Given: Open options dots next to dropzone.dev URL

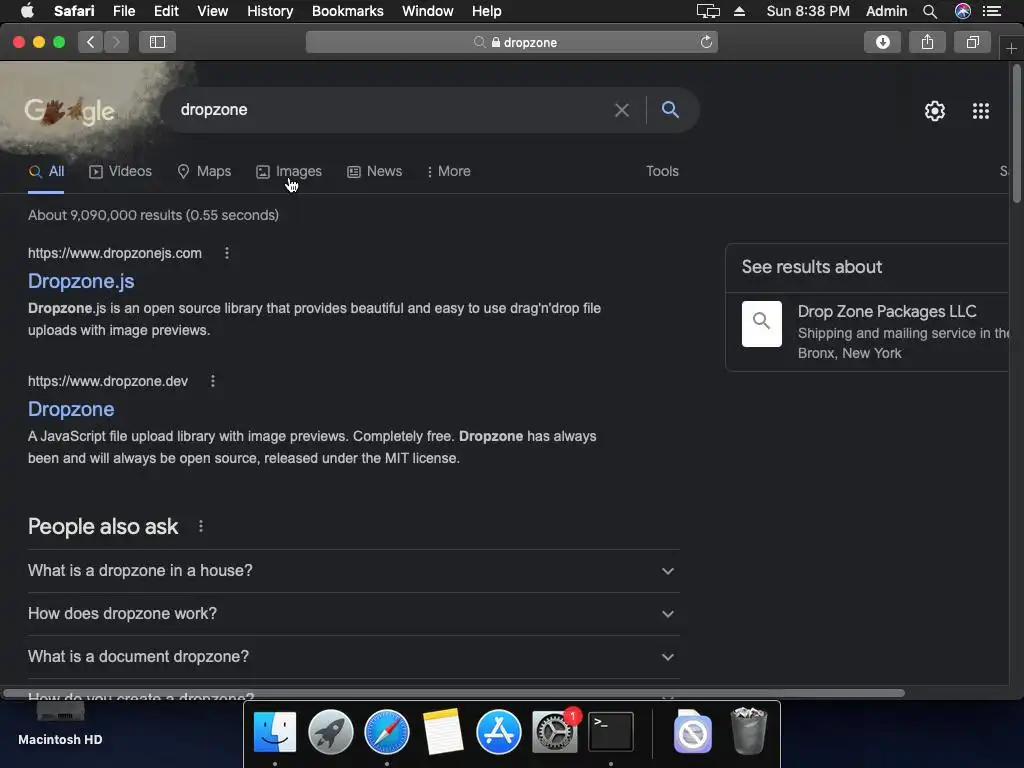Looking at the screenshot, I should coord(213,381).
